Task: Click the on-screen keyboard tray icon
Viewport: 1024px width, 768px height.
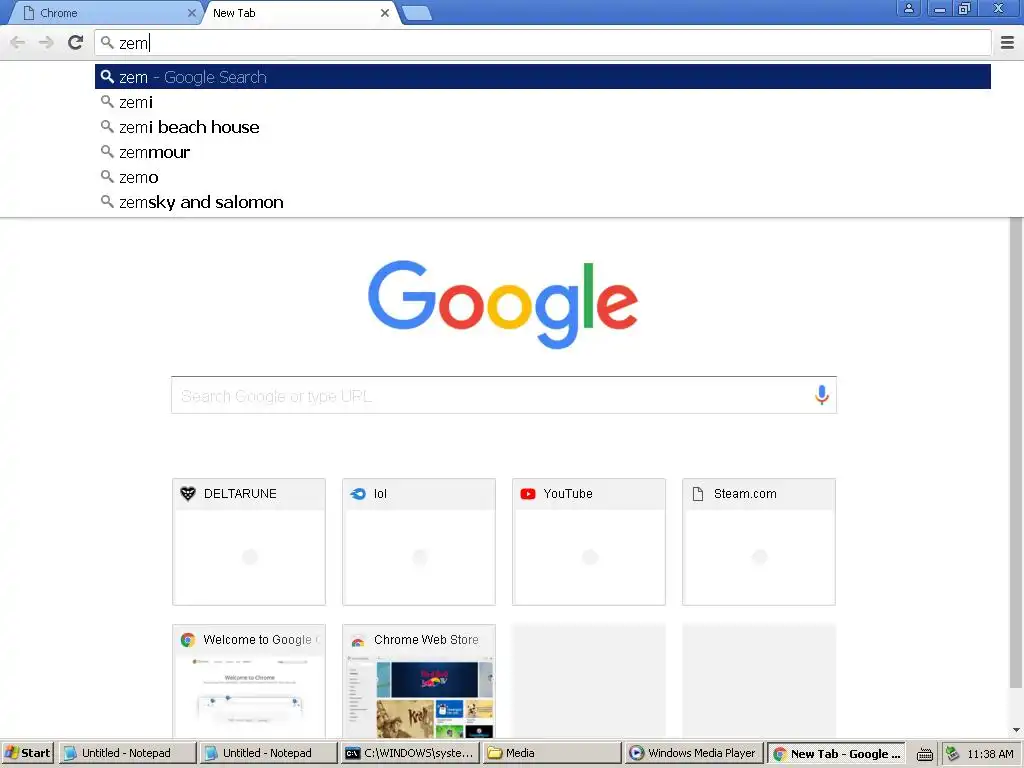Action: [x=924, y=754]
